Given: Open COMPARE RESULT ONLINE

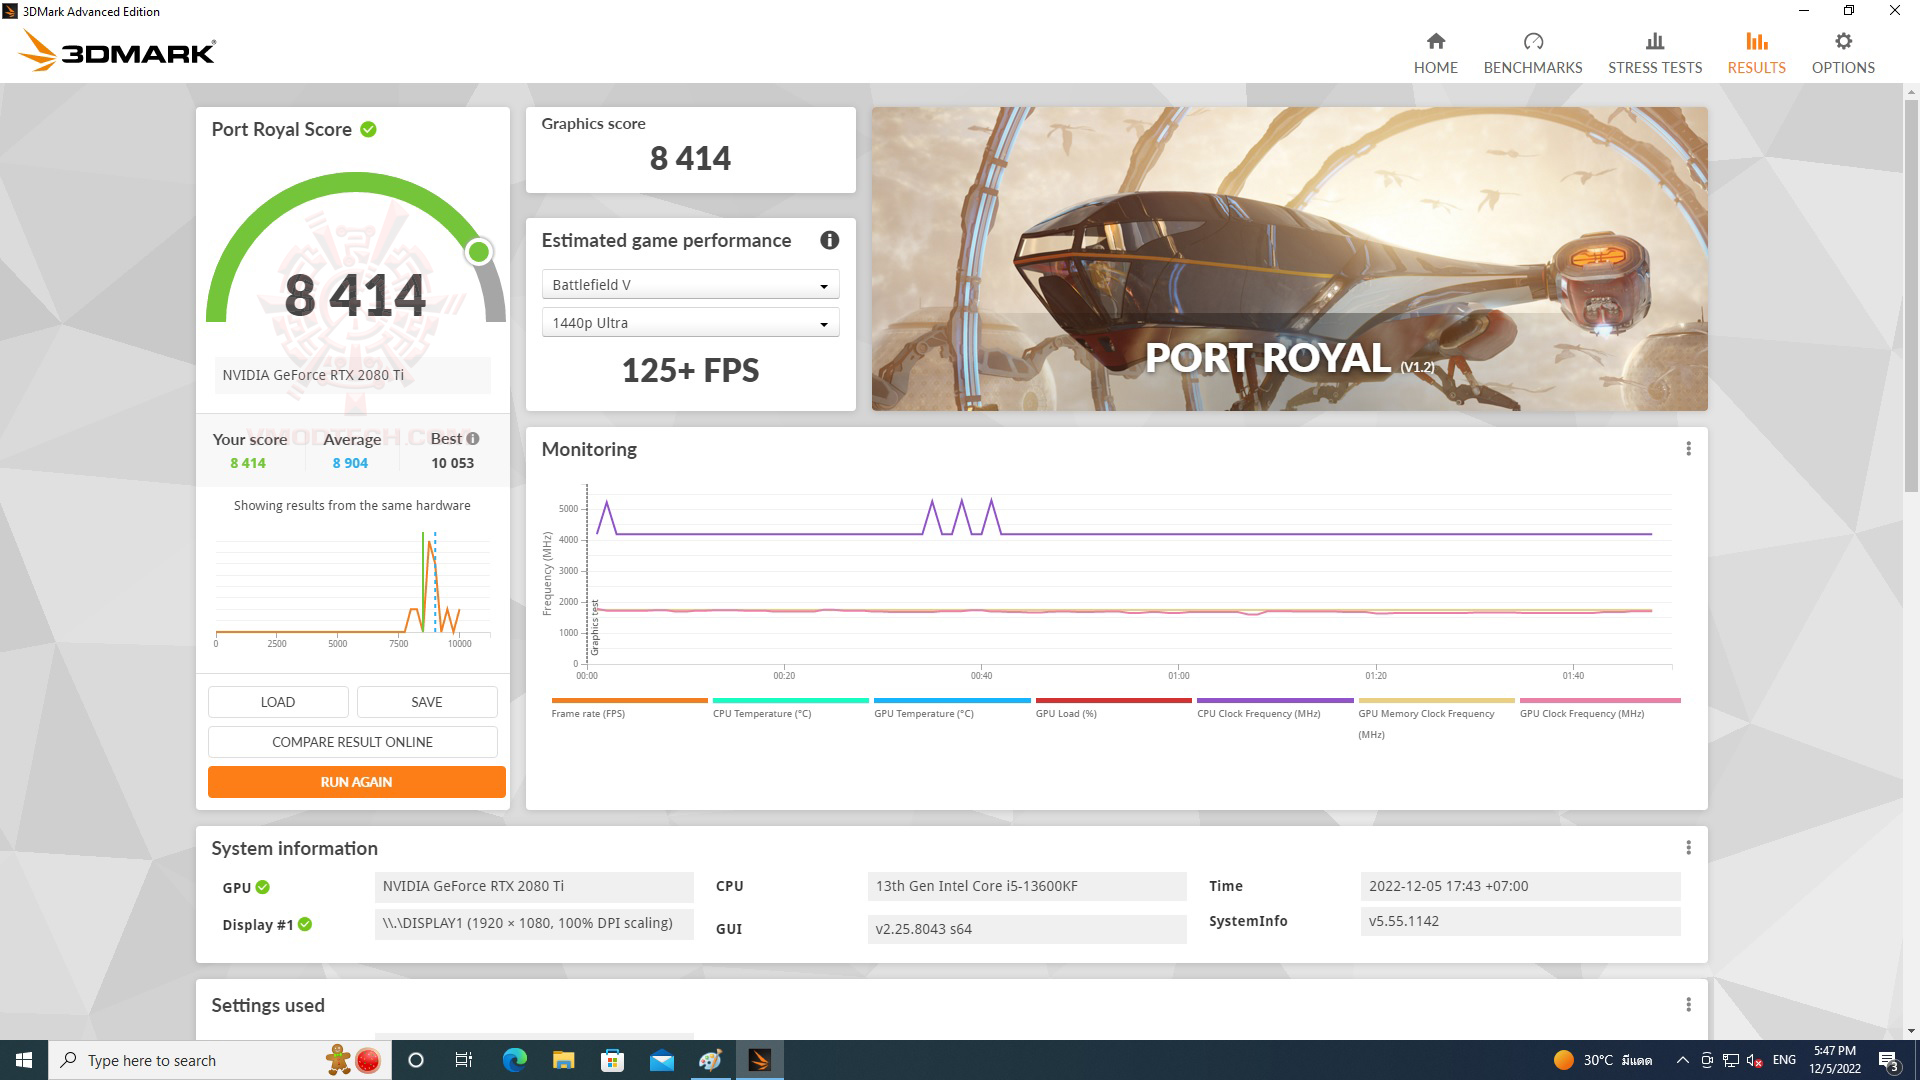Looking at the screenshot, I should tap(352, 742).
